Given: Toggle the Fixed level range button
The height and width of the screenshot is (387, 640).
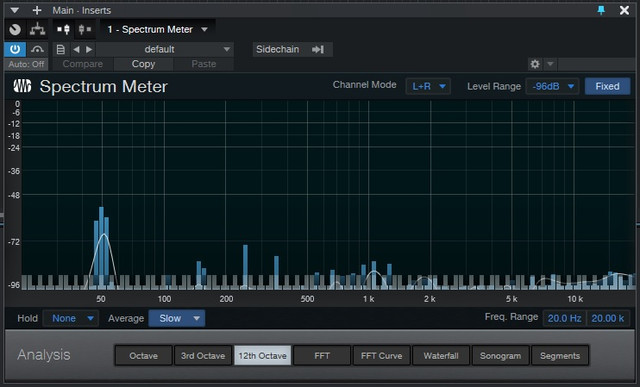Looking at the screenshot, I should [x=607, y=86].
